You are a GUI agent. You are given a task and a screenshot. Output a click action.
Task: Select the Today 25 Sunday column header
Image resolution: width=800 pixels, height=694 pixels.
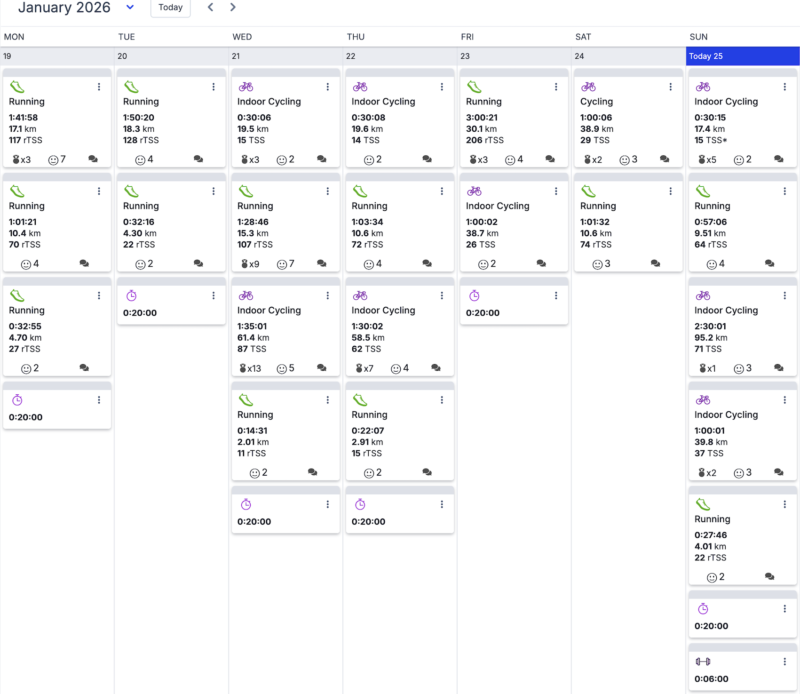point(742,56)
